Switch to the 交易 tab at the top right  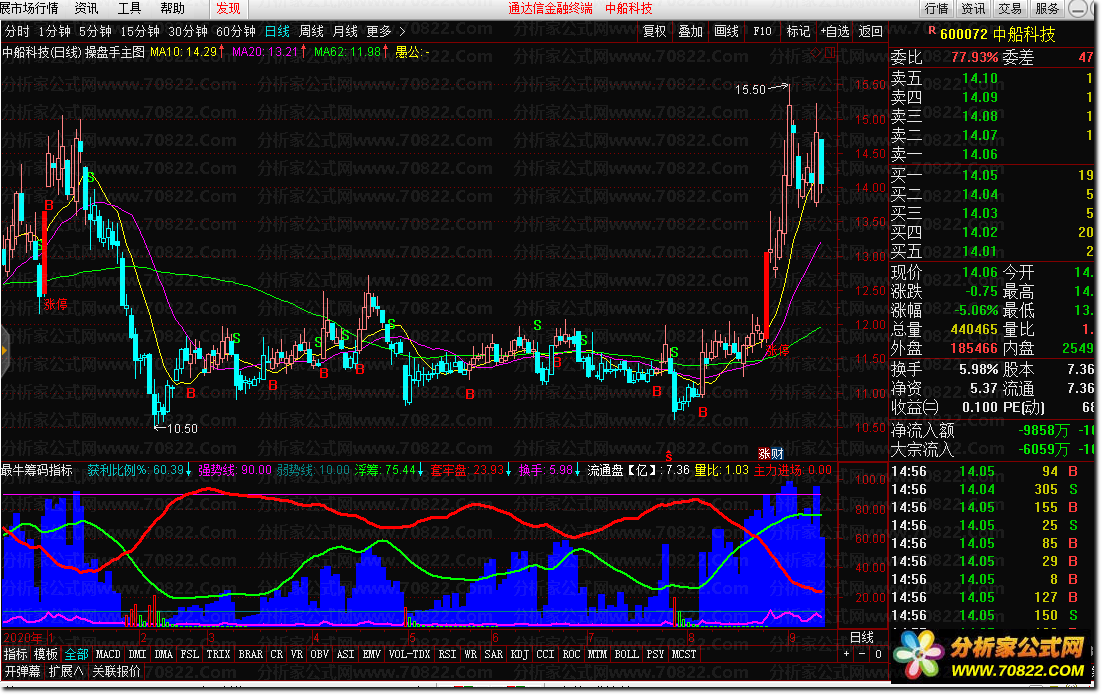click(x=1009, y=8)
